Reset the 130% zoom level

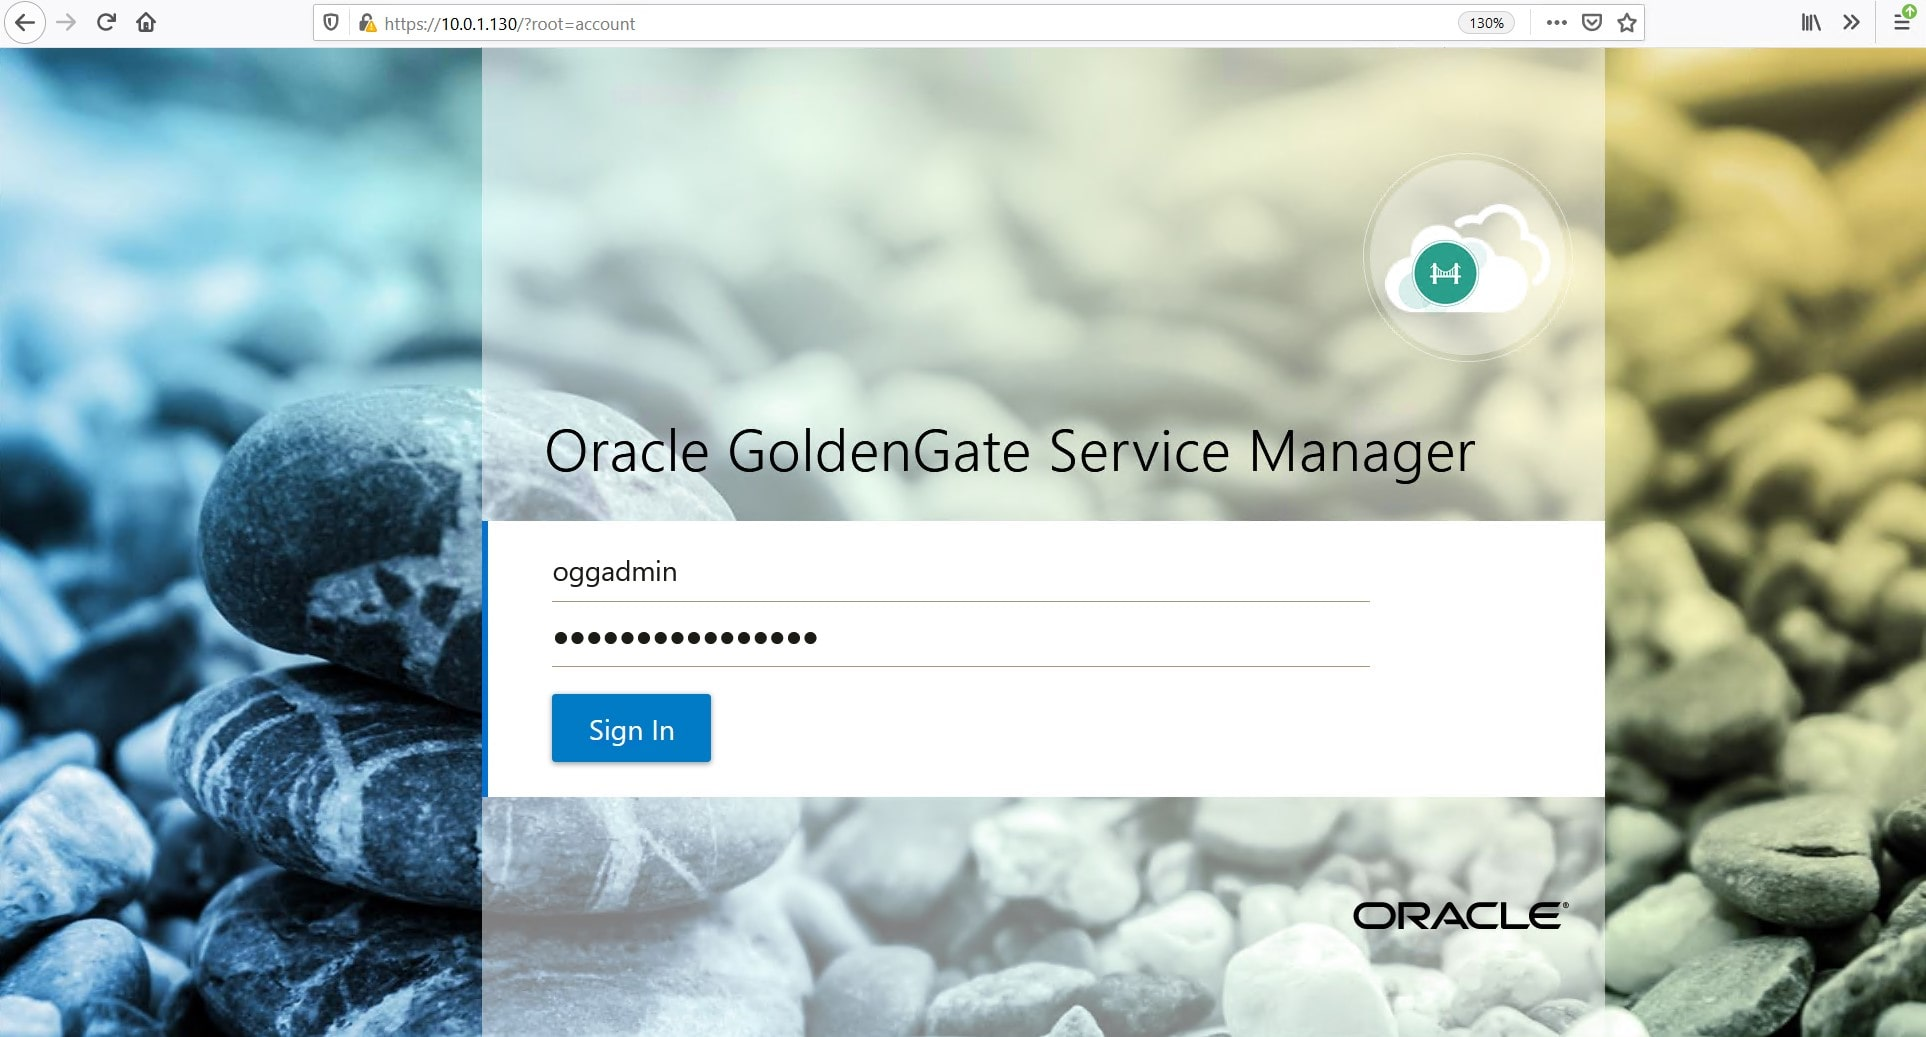tap(1486, 23)
